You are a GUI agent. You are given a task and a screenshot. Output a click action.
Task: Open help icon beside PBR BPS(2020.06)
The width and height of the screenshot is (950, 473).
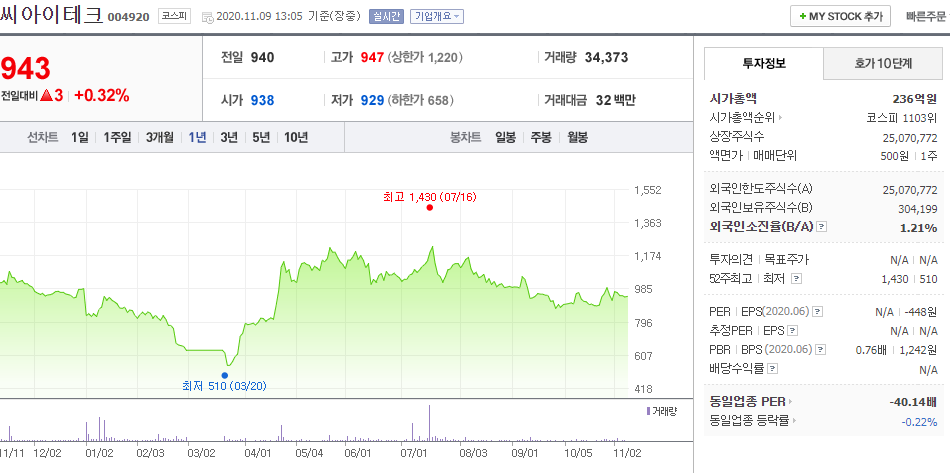(x=822, y=349)
